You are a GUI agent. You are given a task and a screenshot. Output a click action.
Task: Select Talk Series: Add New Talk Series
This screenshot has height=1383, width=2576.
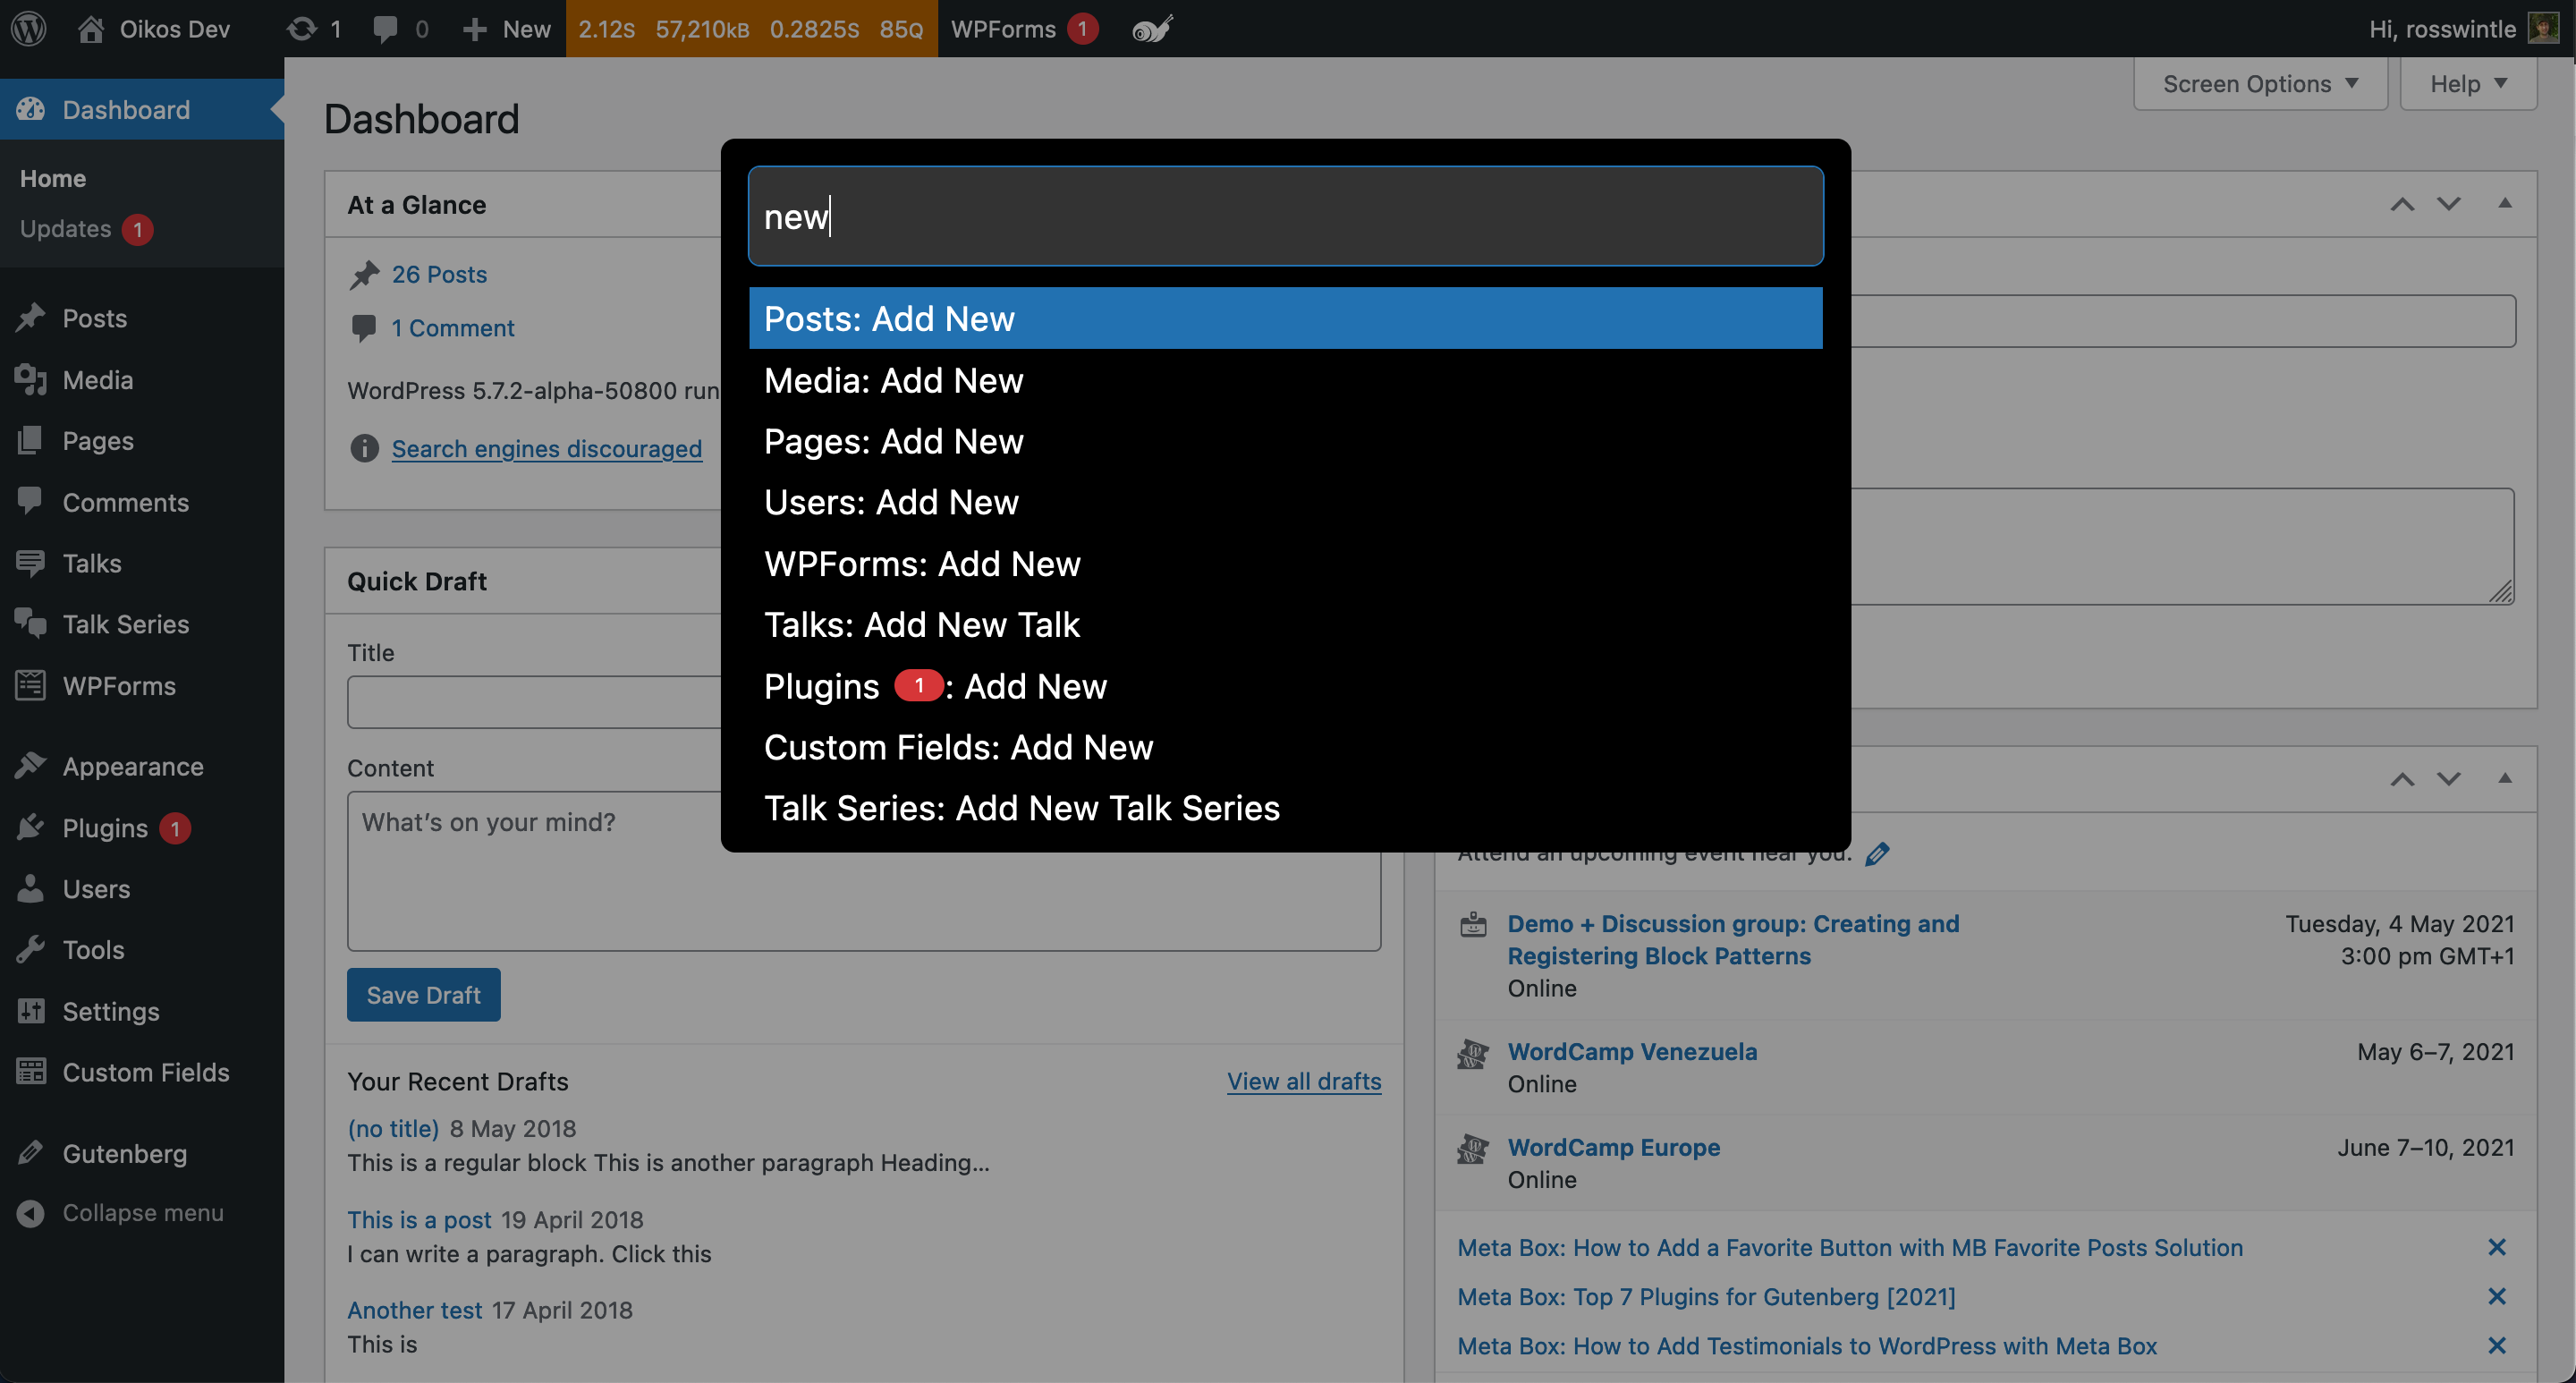(1285, 808)
